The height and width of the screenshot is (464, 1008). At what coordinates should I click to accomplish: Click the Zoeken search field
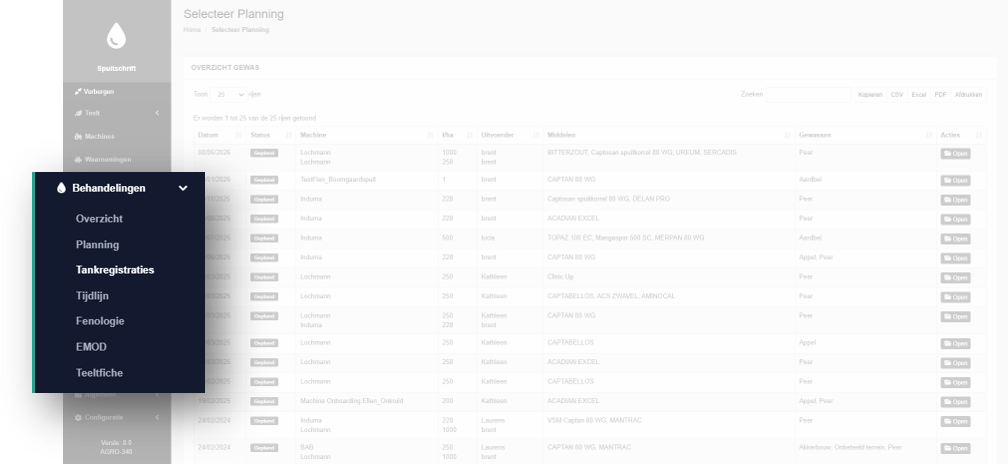tap(808, 95)
